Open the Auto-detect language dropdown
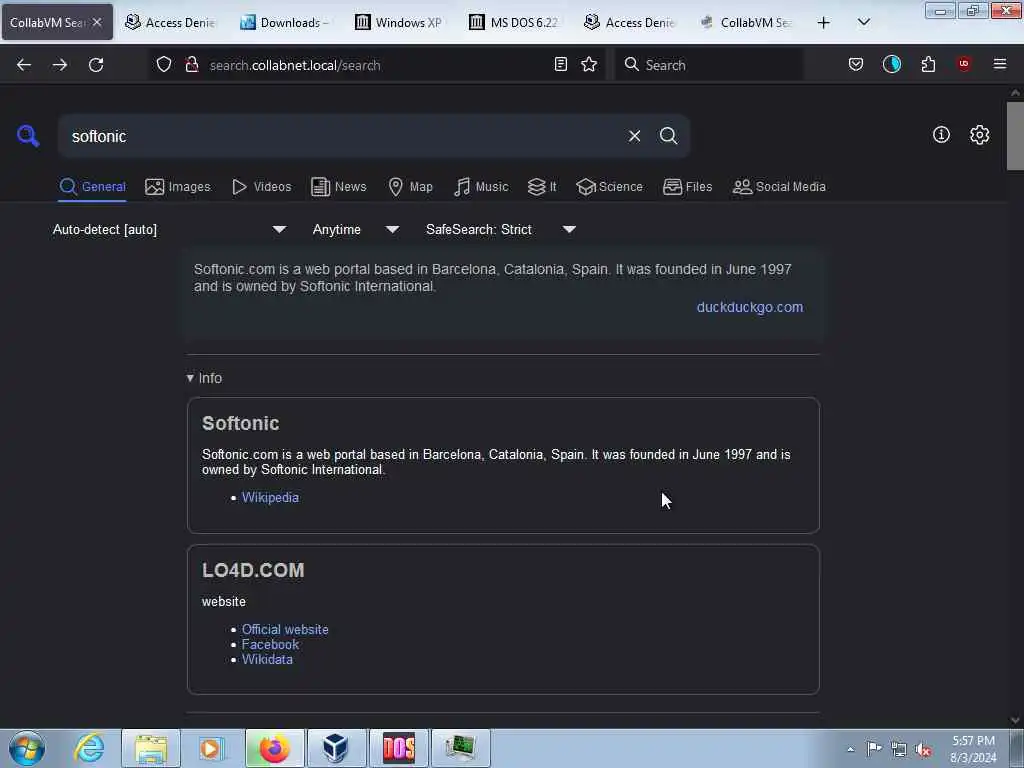This screenshot has height=768, width=1024. click(169, 229)
